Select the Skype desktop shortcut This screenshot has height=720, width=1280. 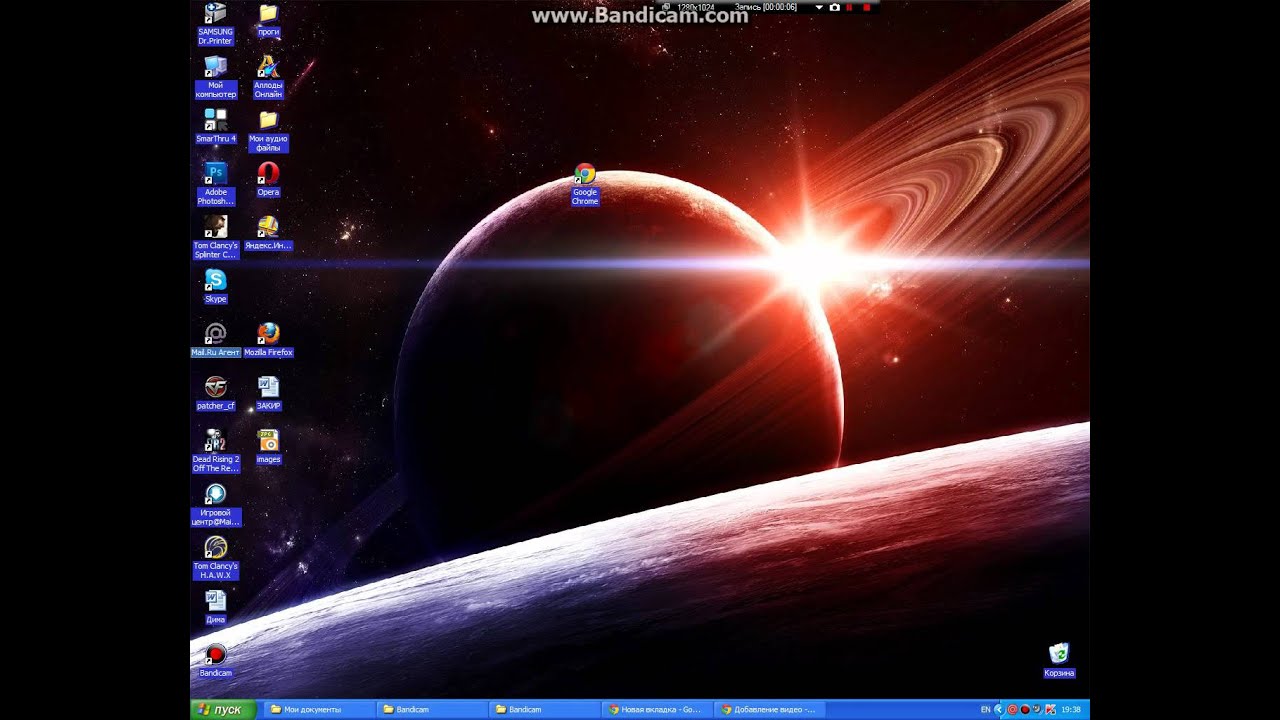(215, 287)
